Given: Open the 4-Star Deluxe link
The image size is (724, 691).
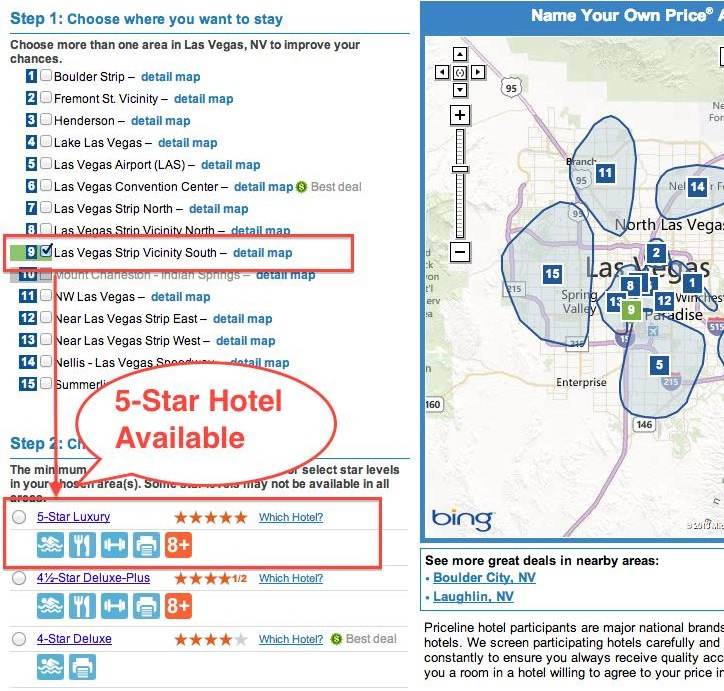Looking at the screenshot, I should coord(74,638).
